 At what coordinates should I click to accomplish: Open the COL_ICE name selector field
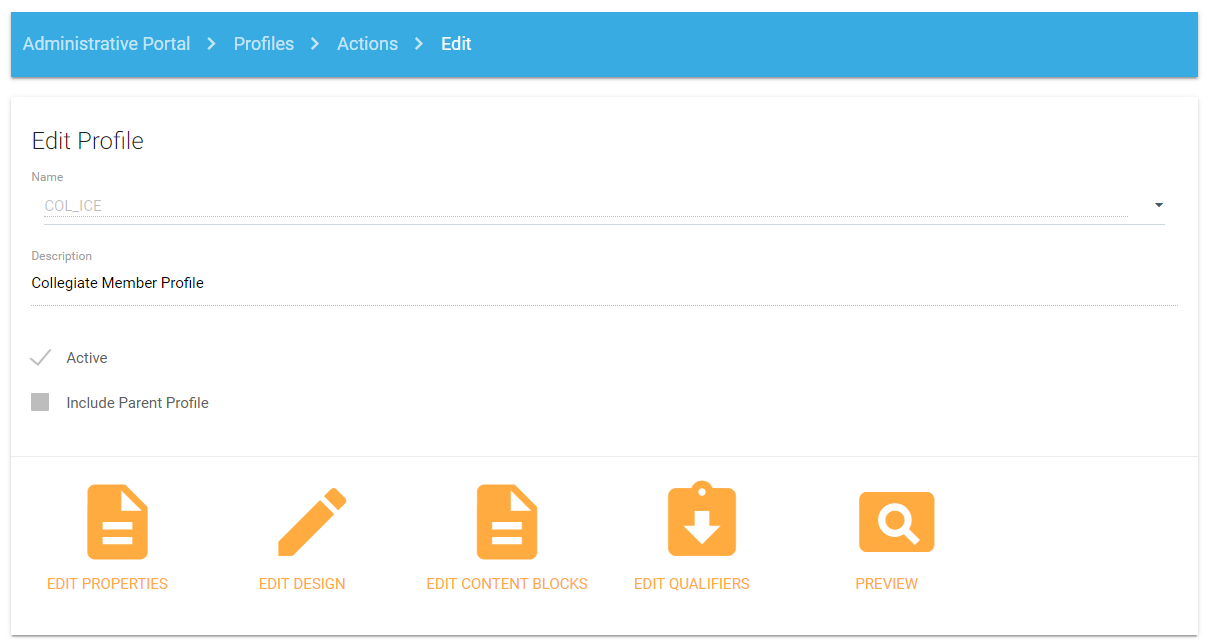pos(585,206)
